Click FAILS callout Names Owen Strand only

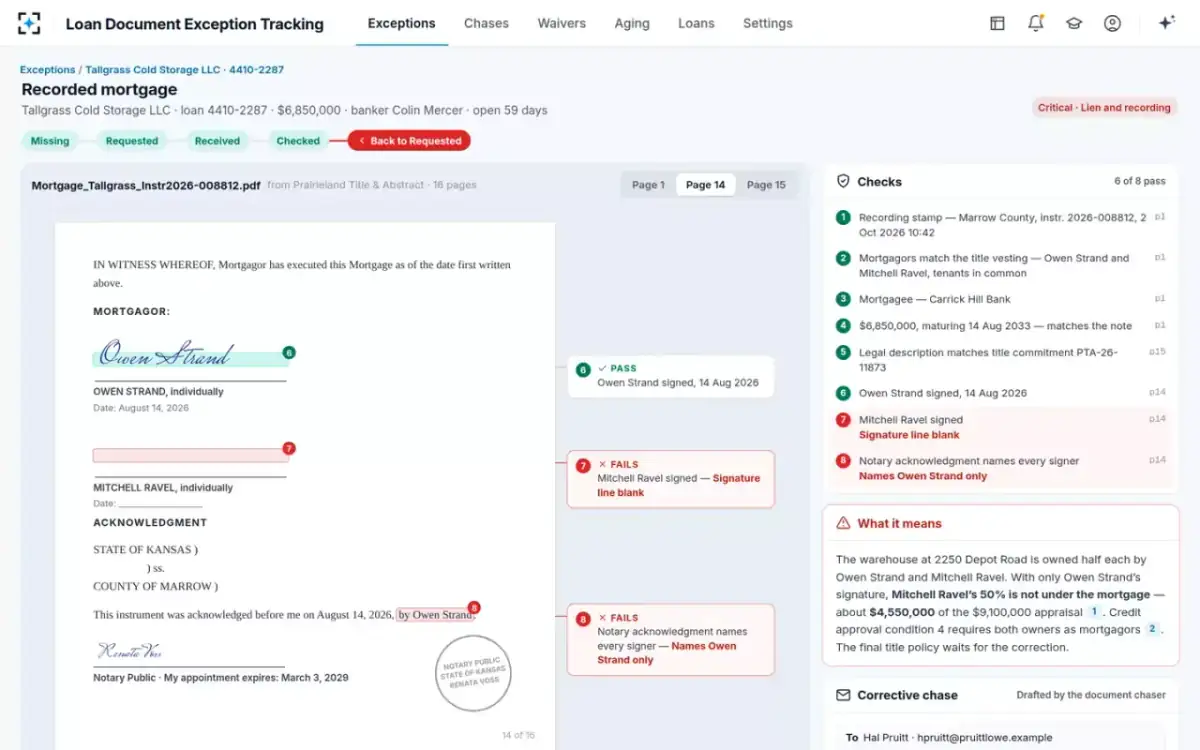[671, 639]
